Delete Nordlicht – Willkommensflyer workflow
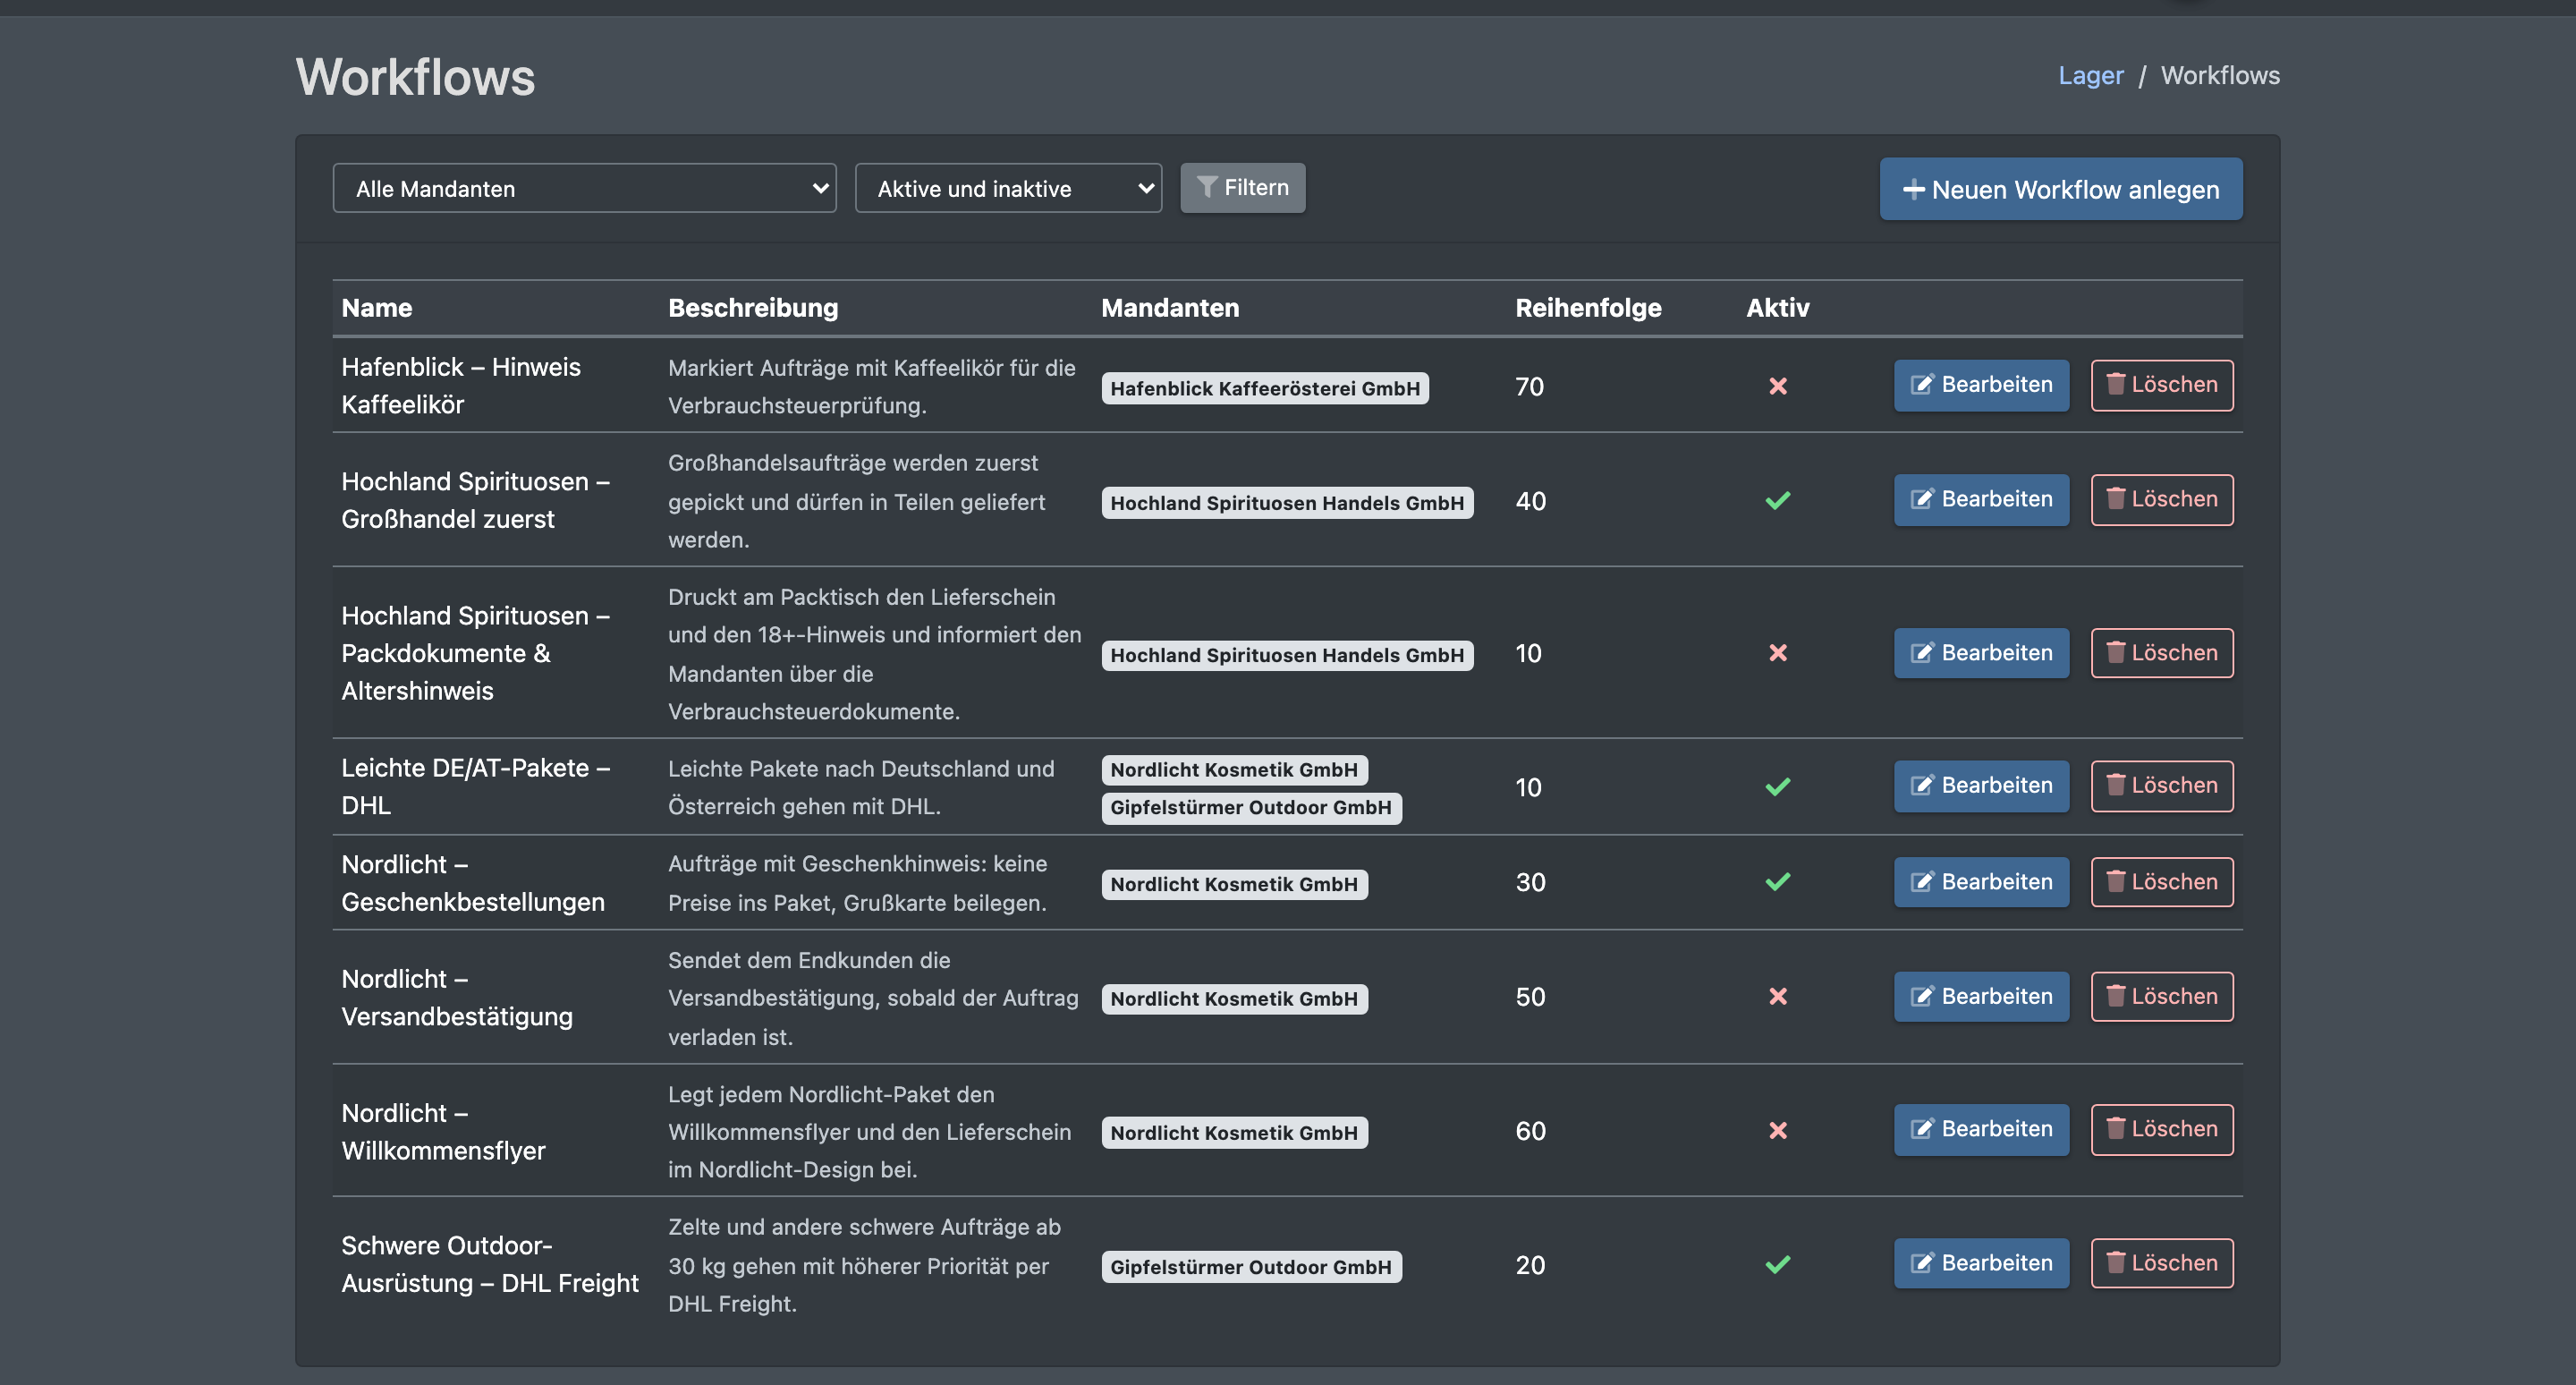This screenshot has width=2576, height=1385. [x=2161, y=1129]
